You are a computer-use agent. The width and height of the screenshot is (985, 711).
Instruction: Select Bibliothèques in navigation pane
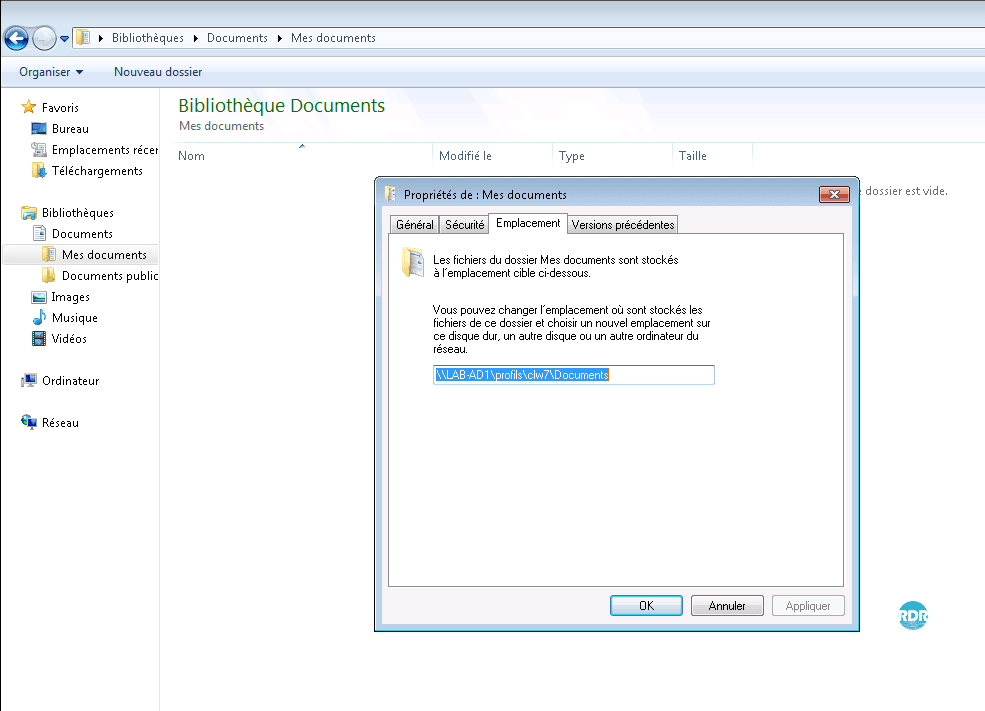(x=78, y=213)
